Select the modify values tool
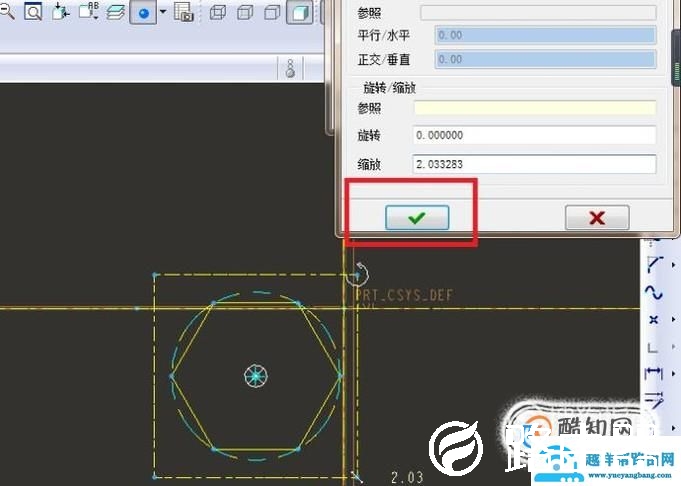The height and width of the screenshot is (486, 681). (654, 400)
